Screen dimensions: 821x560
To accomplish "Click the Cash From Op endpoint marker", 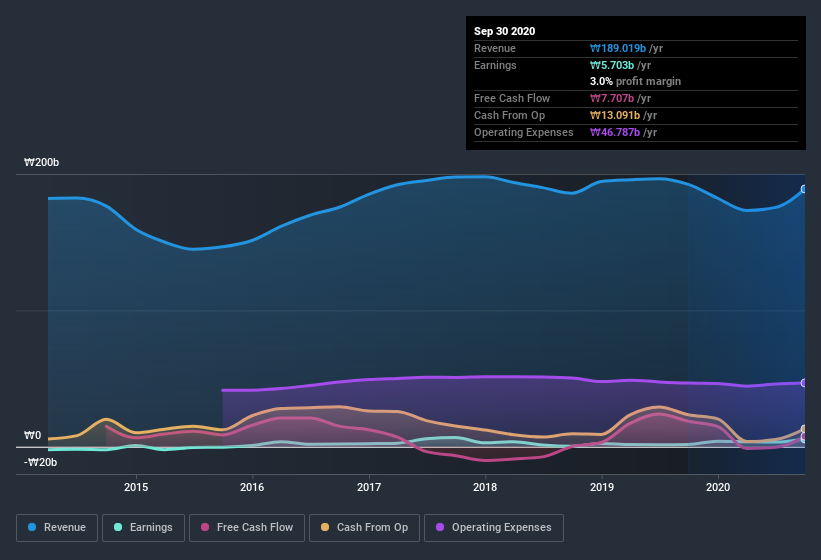I will point(804,429).
